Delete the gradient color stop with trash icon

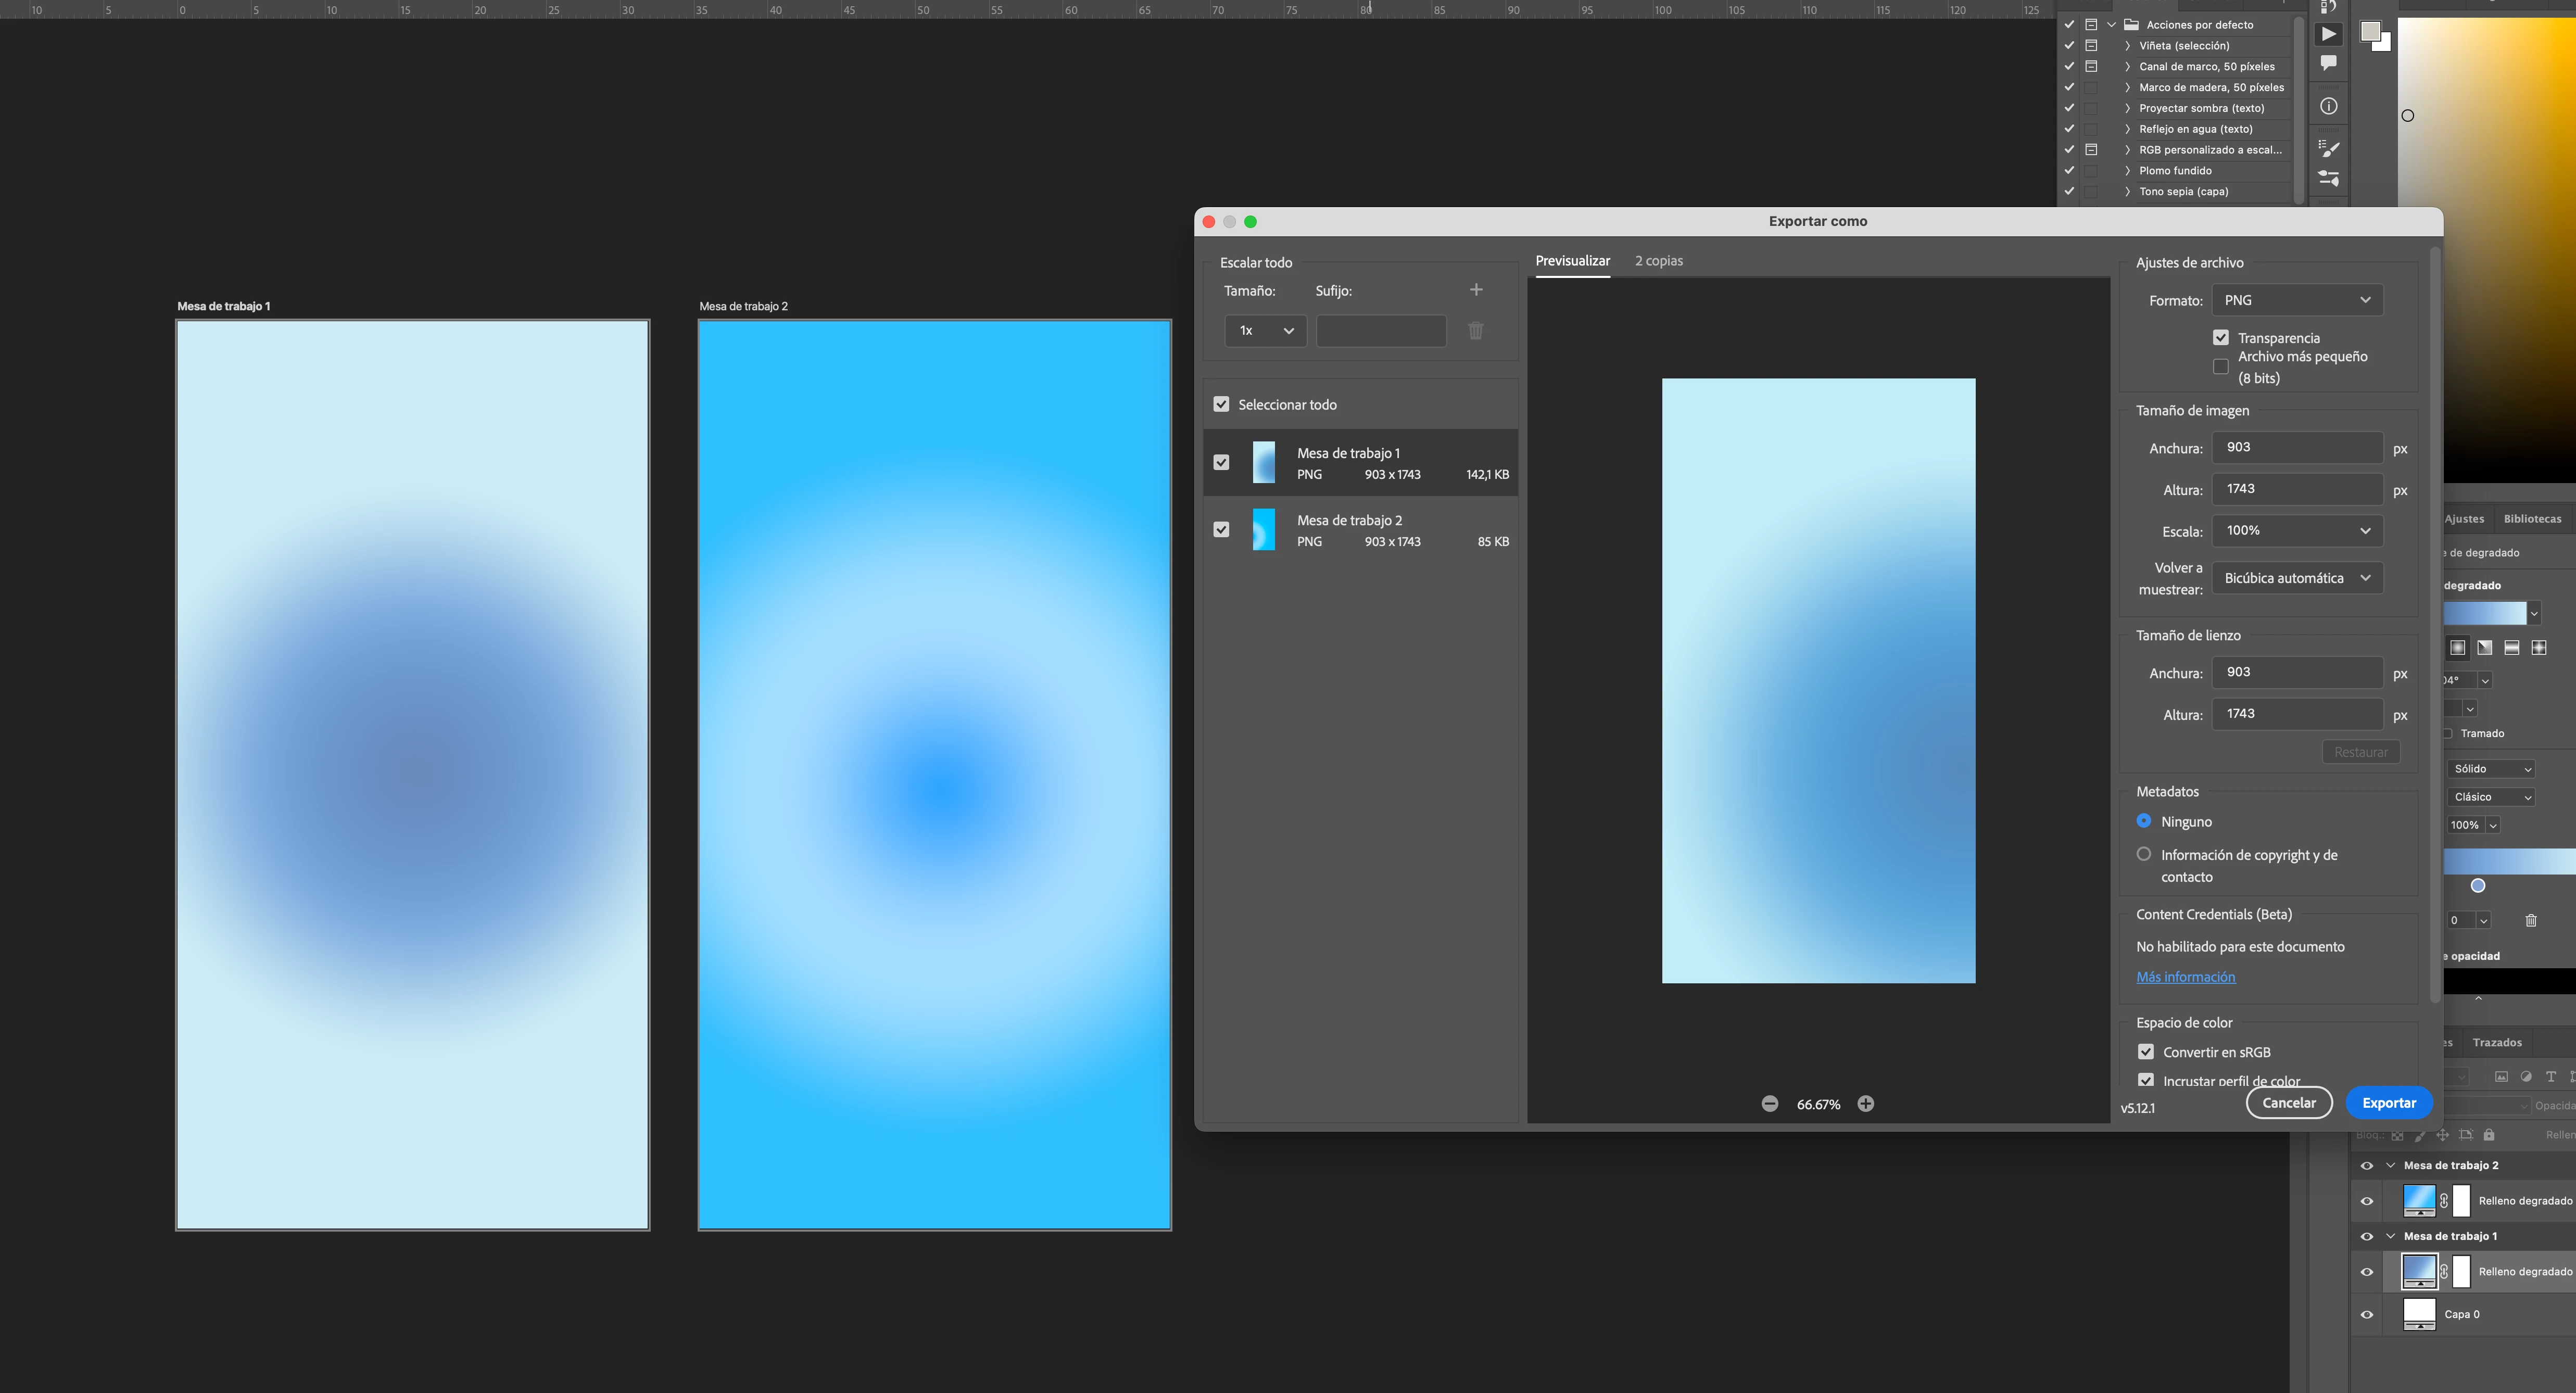[x=2531, y=920]
